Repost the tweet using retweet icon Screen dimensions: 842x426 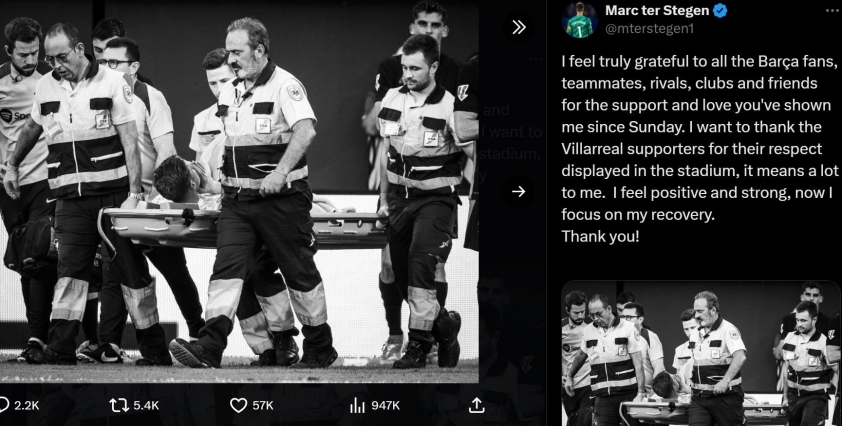tap(118, 405)
